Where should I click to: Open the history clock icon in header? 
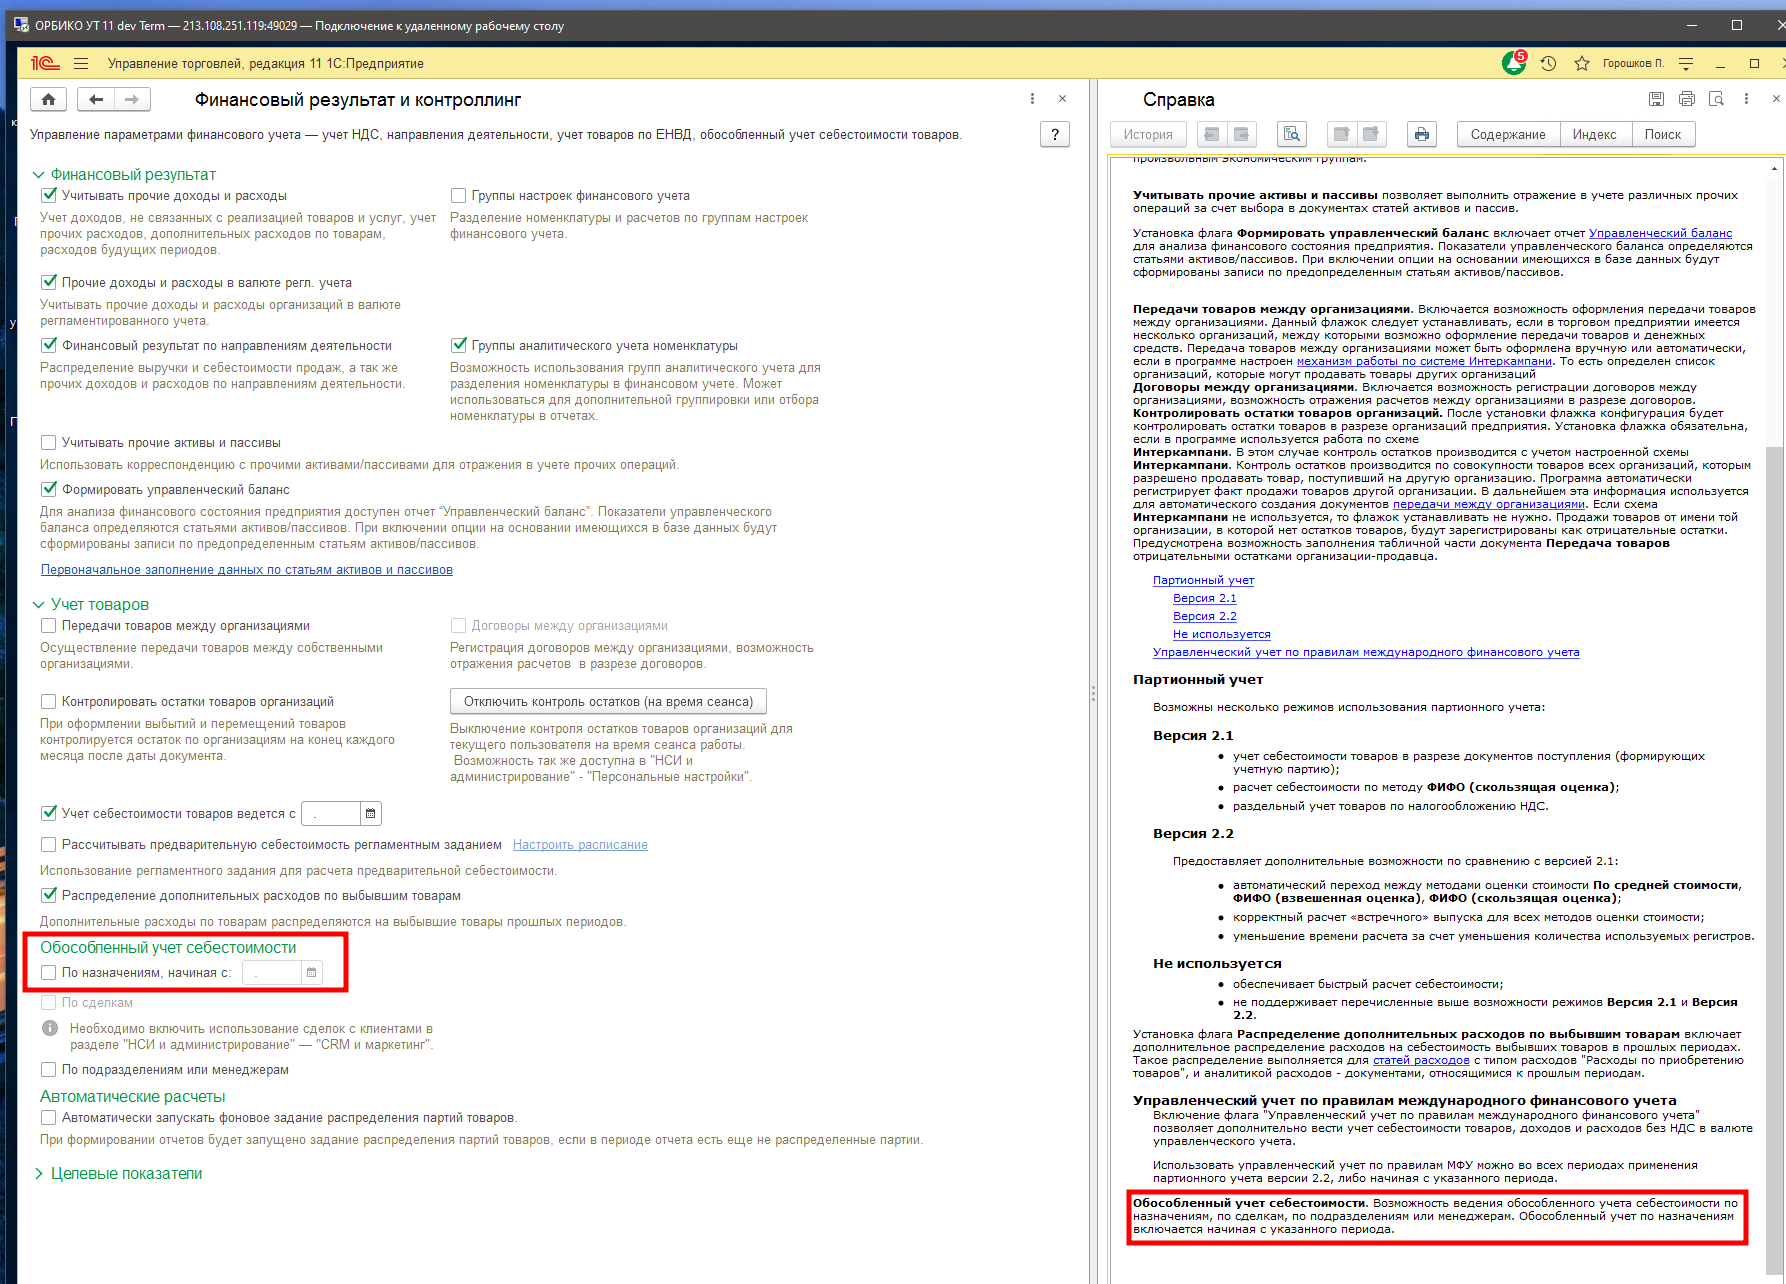(1548, 63)
